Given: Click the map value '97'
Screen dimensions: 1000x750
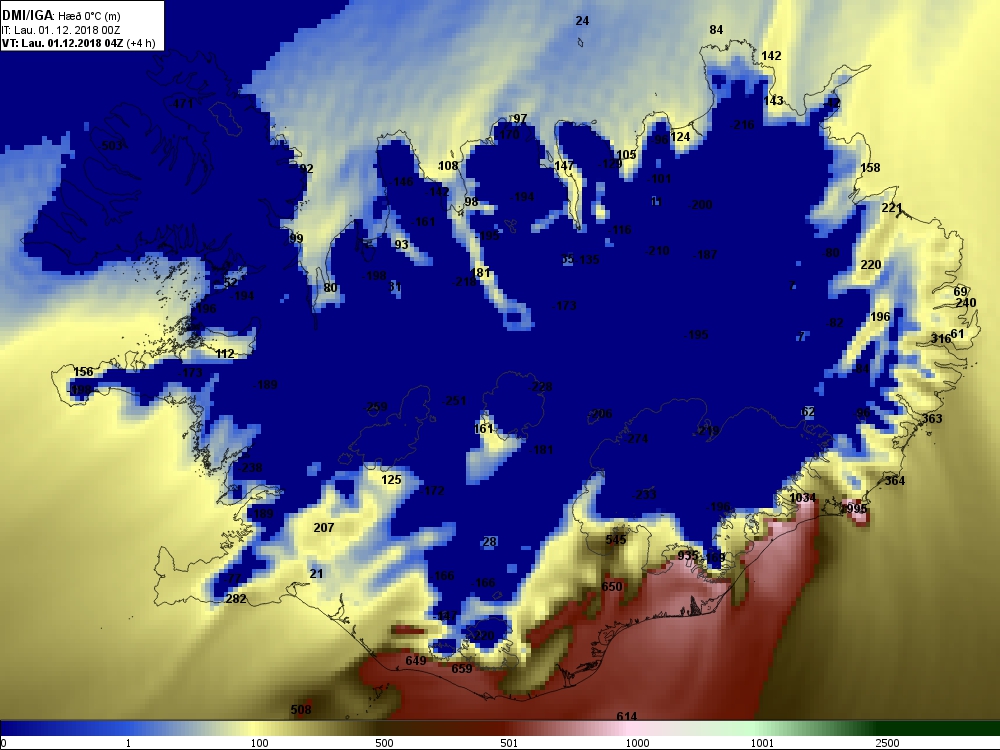Looking at the screenshot, I should coord(520,119).
